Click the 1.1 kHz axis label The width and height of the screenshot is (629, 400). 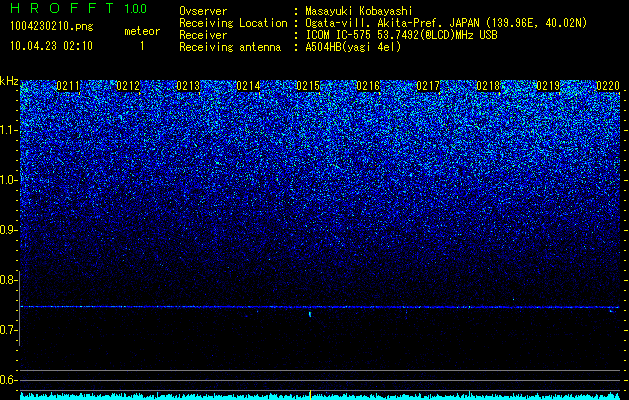pos(8,130)
